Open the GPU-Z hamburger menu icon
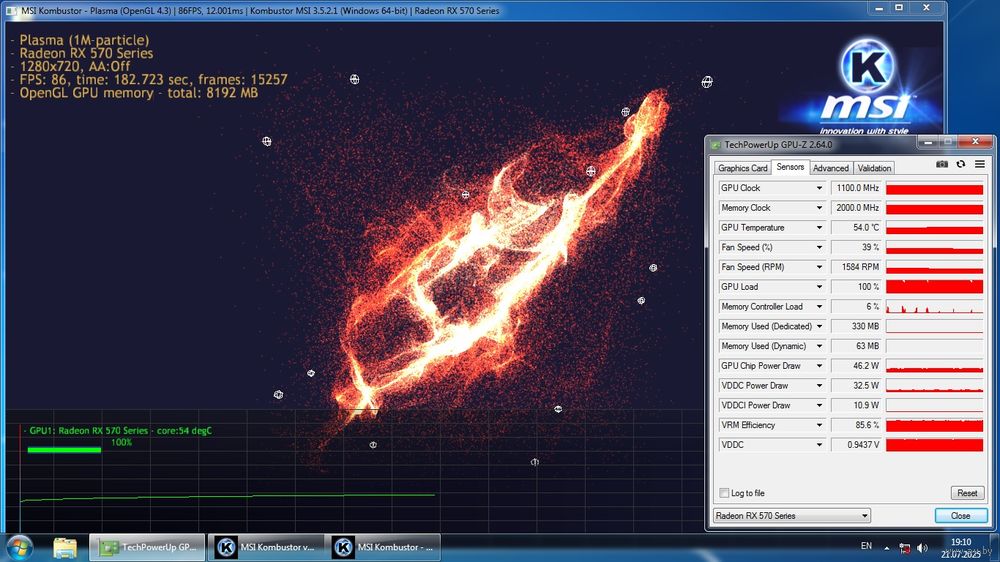The width and height of the screenshot is (1000, 562). (x=980, y=165)
